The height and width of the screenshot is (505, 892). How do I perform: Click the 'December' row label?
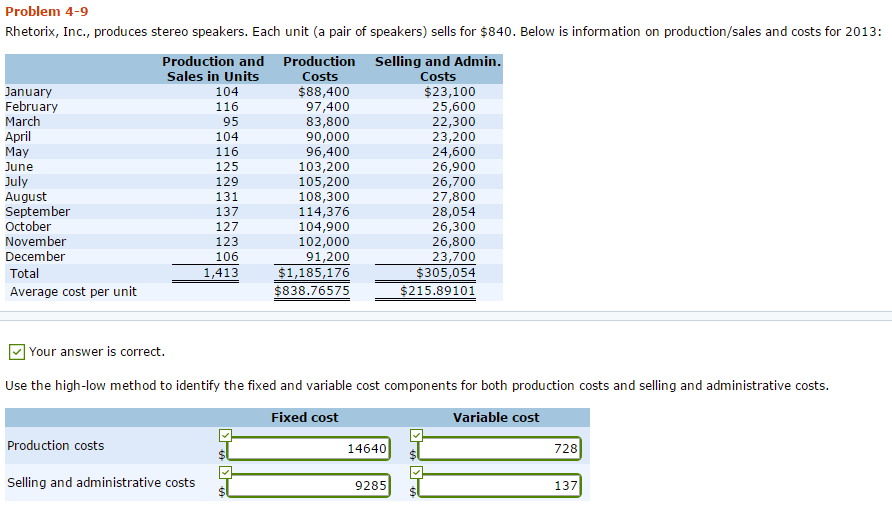coord(35,256)
